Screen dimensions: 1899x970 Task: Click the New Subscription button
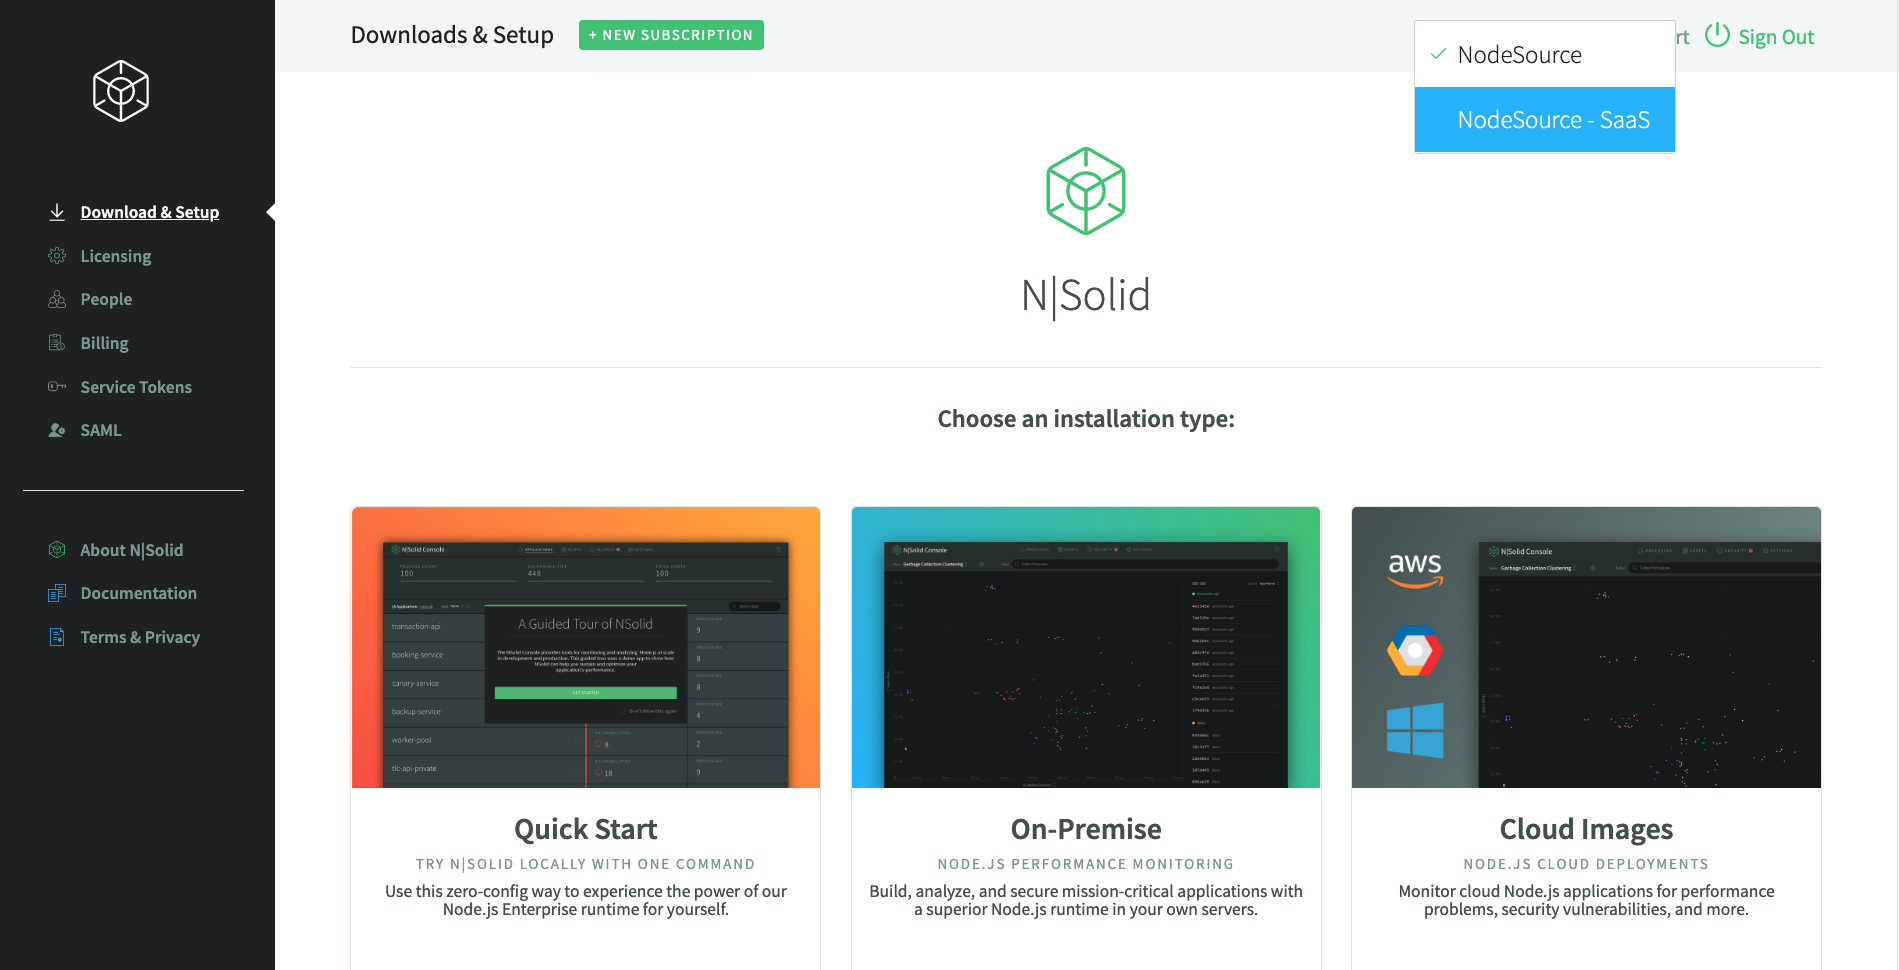coord(671,35)
